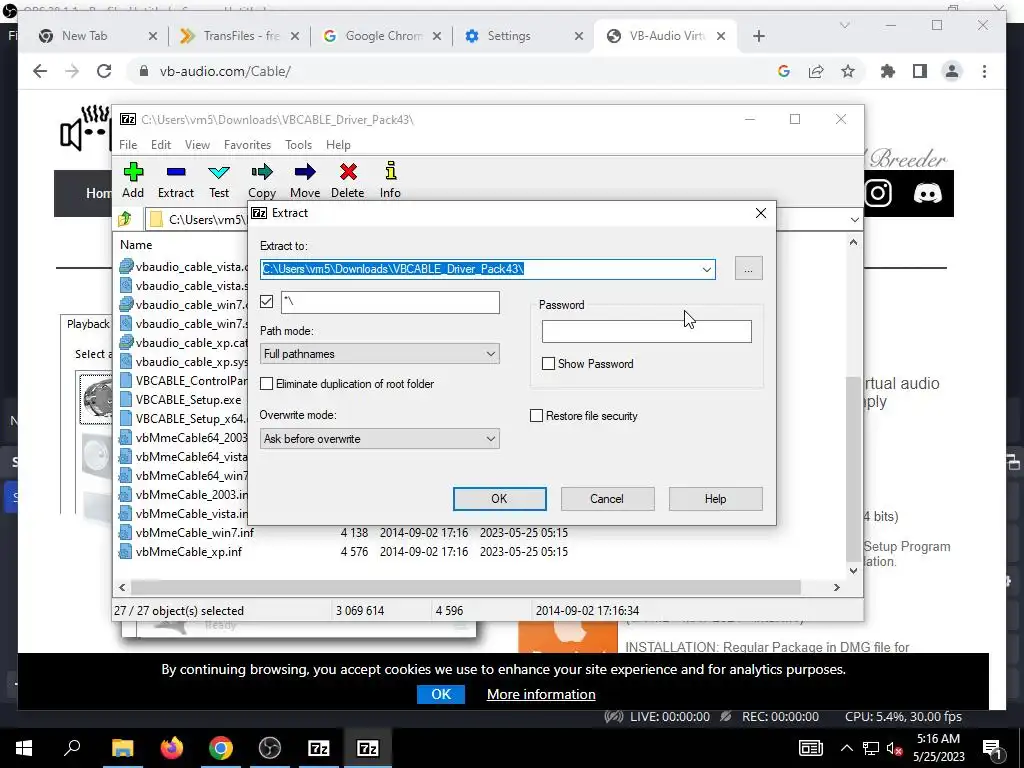The width and height of the screenshot is (1024, 768).
Task: Expand the Extract to path dropdown
Action: 706,269
